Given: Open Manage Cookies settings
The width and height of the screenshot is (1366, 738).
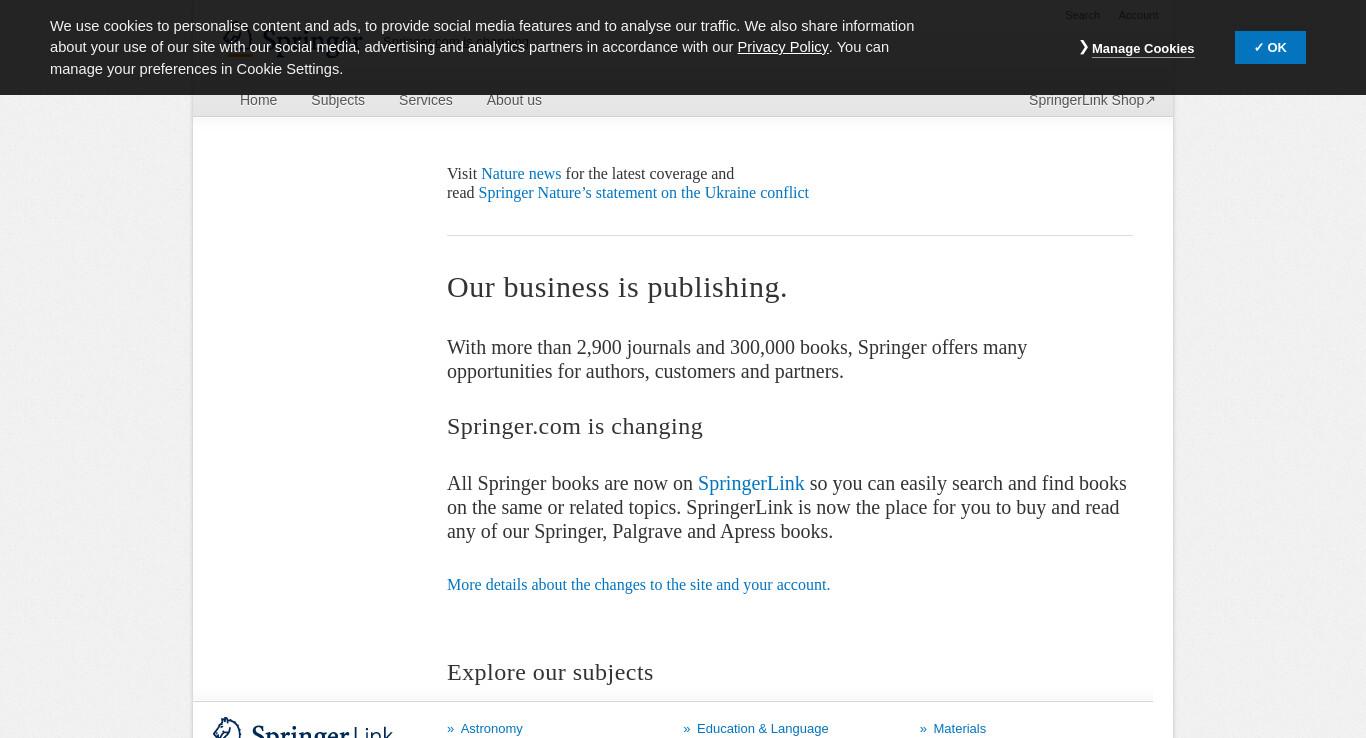Looking at the screenshot, I should point(1142,48).
